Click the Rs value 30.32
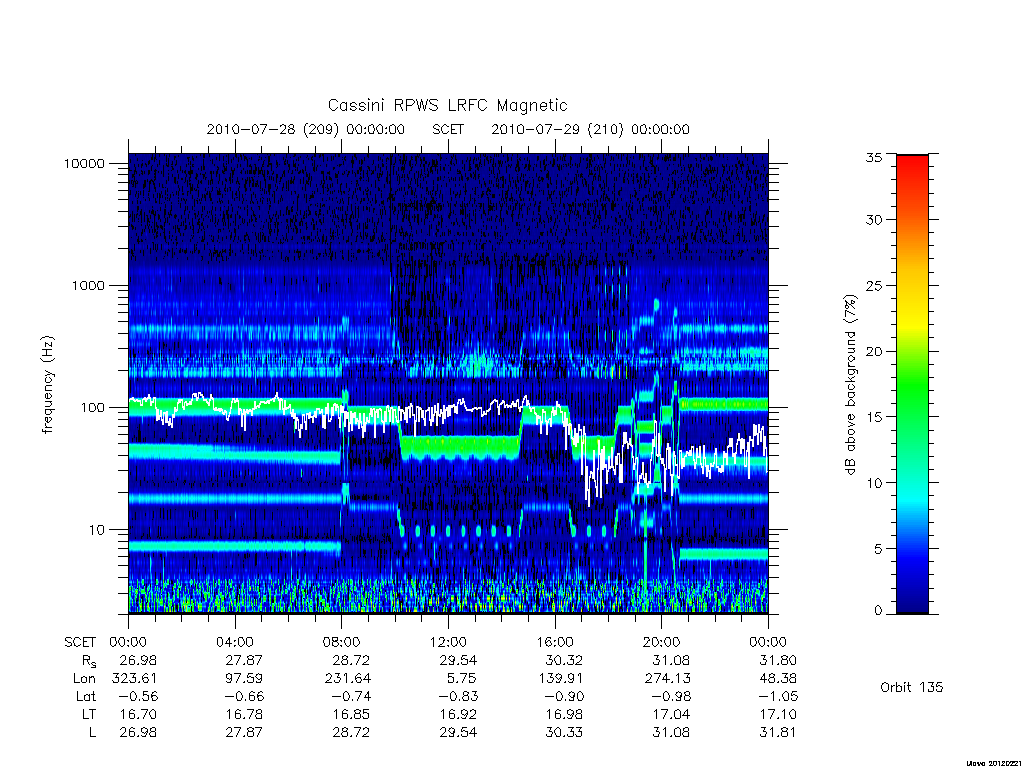The image size is (1024, 768). (564, 660)
